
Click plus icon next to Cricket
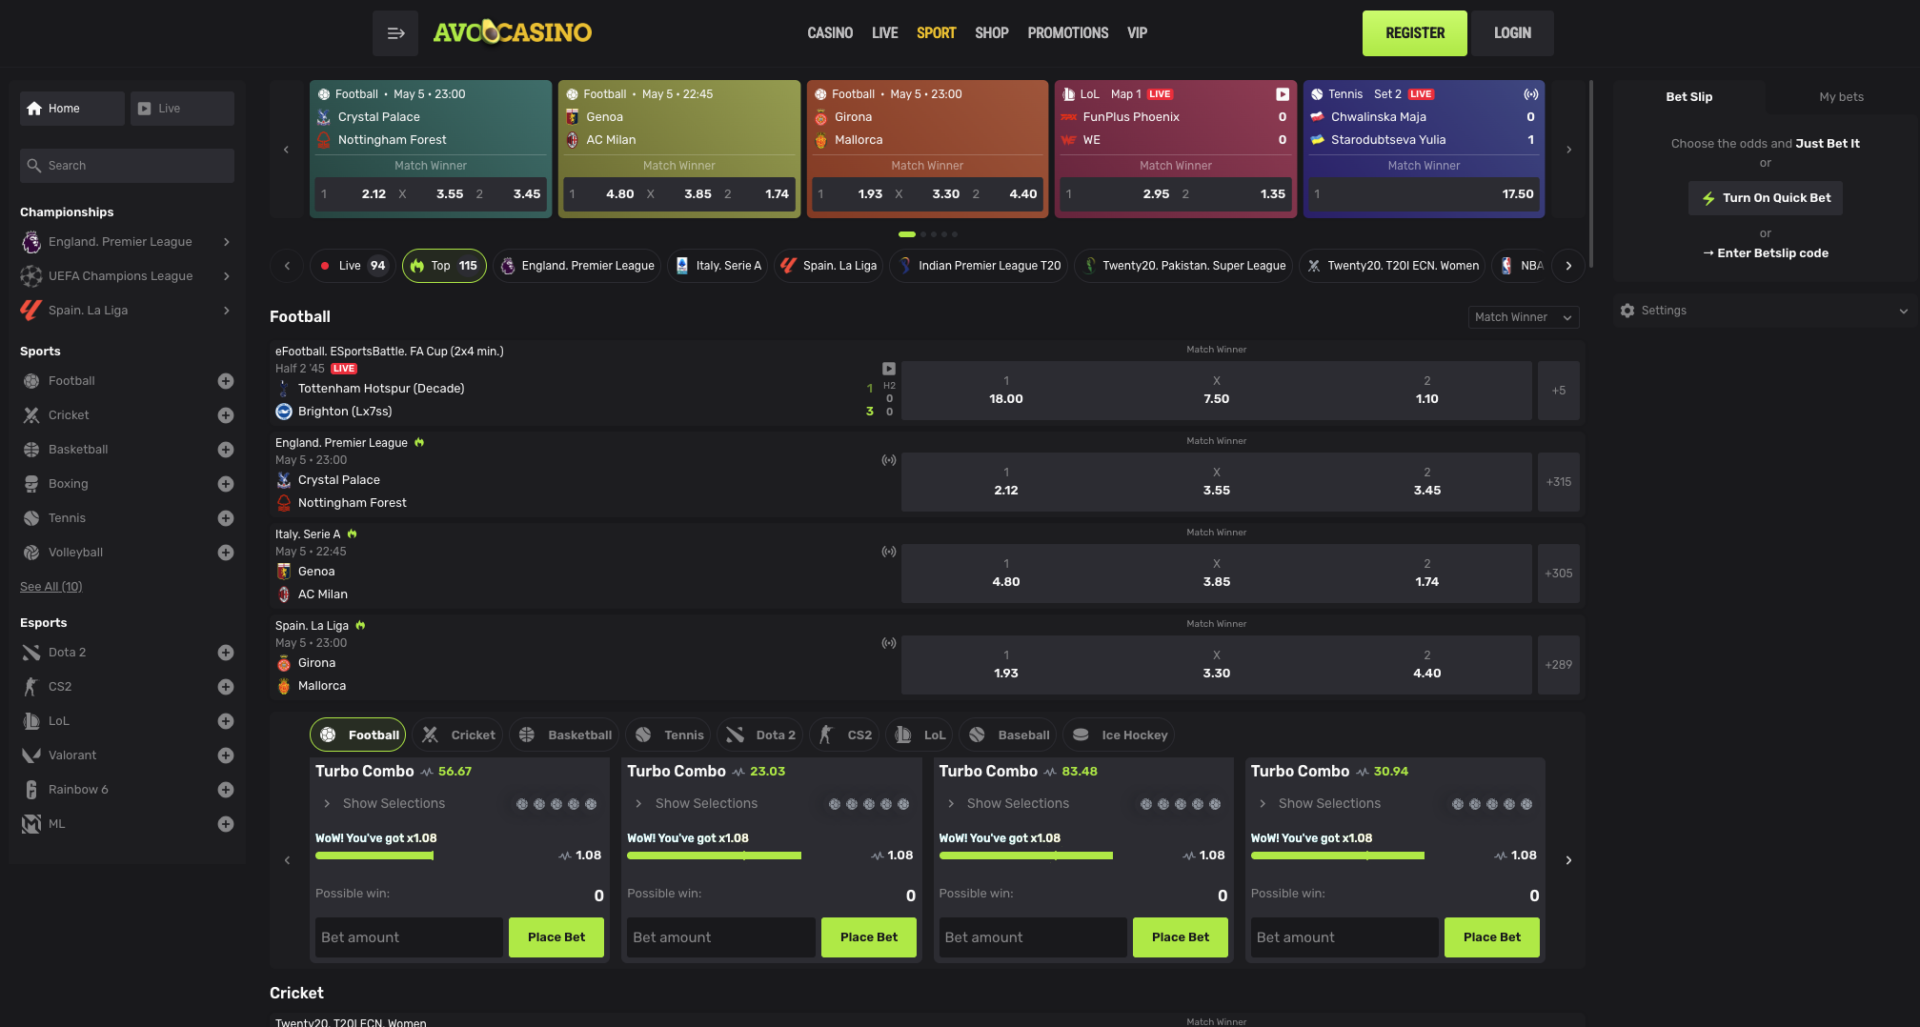coord(226,415)
